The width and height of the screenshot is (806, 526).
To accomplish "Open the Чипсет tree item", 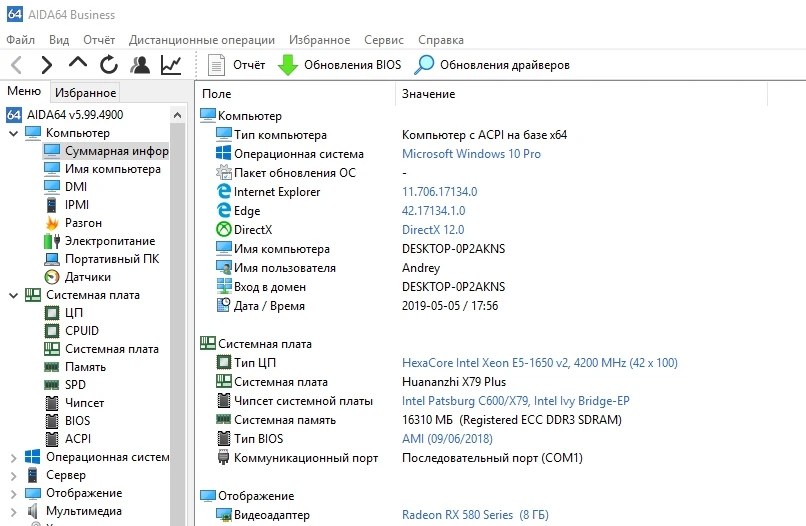I will 74,403.
